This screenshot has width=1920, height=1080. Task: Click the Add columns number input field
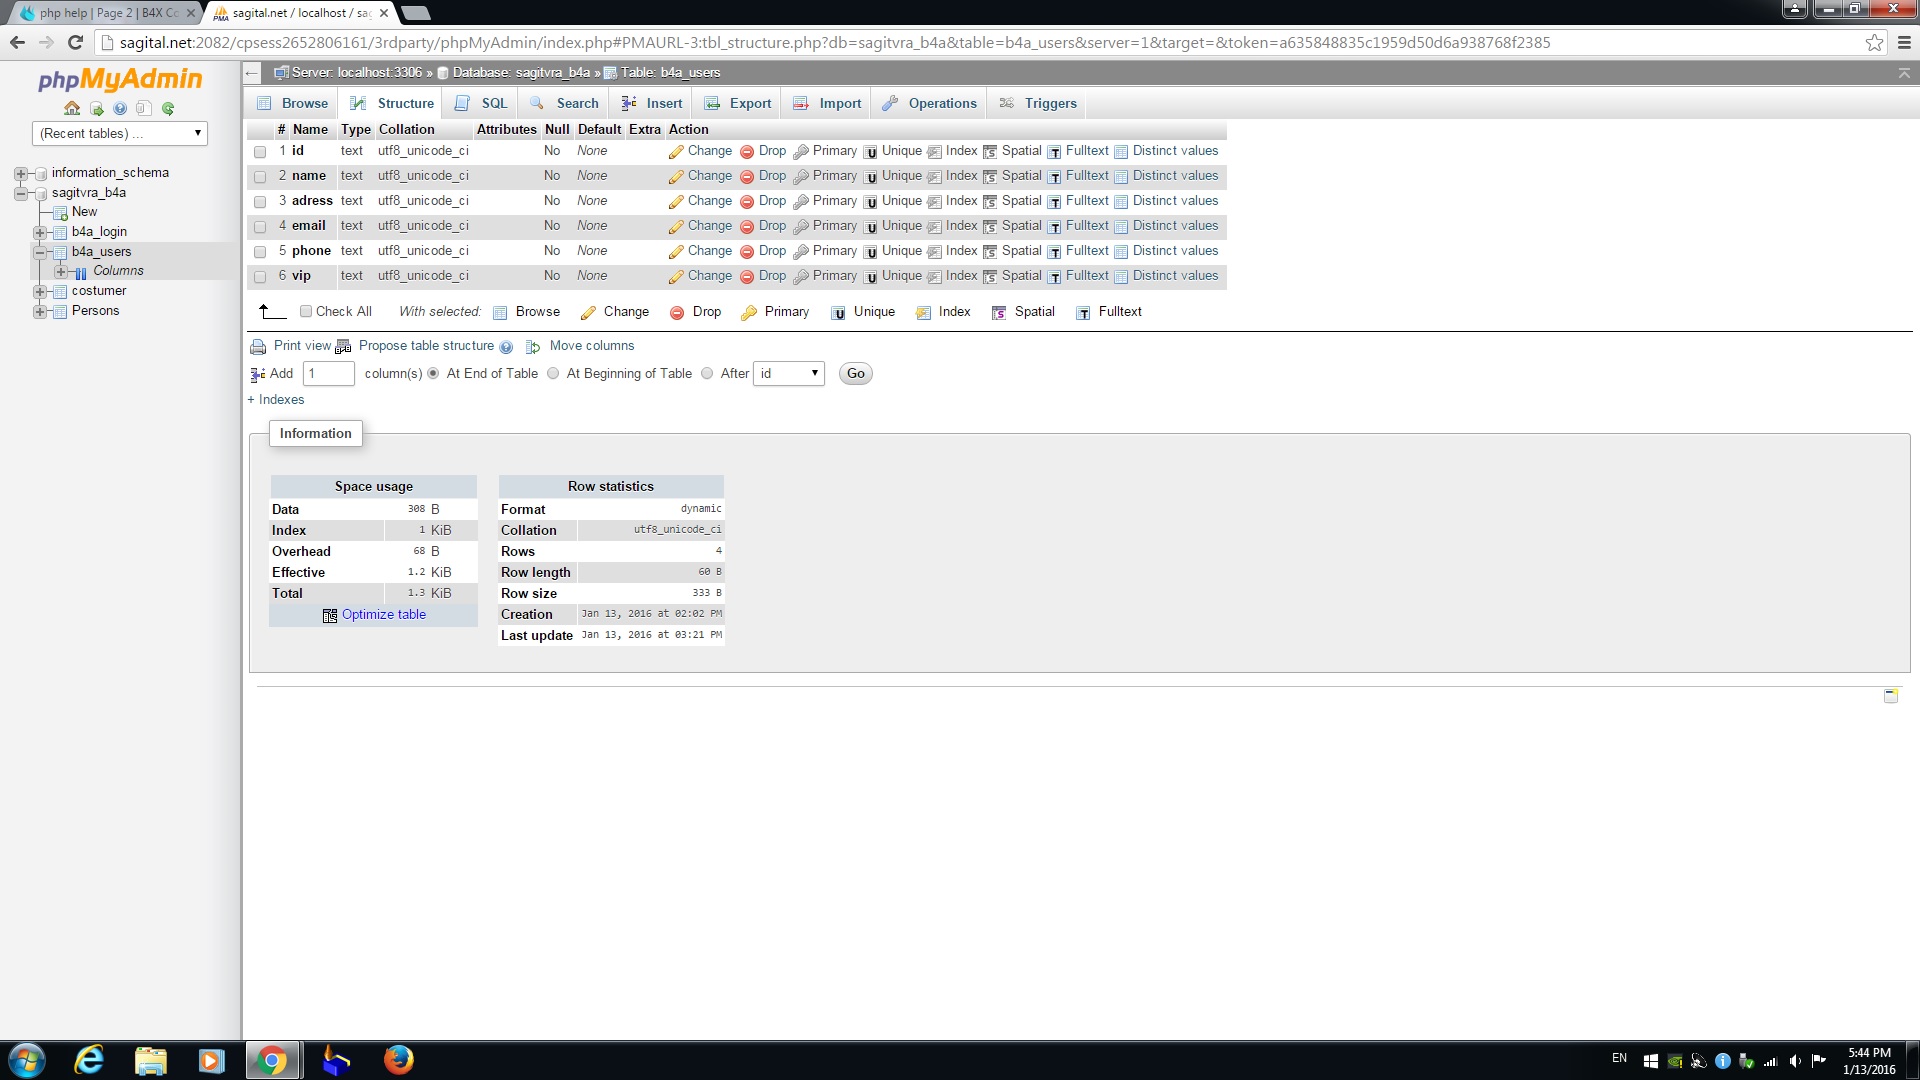pos(328,374)
